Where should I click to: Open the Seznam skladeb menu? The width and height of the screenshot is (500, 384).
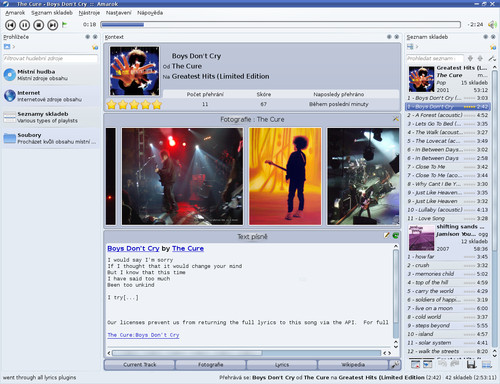click(x=52, y=13)
